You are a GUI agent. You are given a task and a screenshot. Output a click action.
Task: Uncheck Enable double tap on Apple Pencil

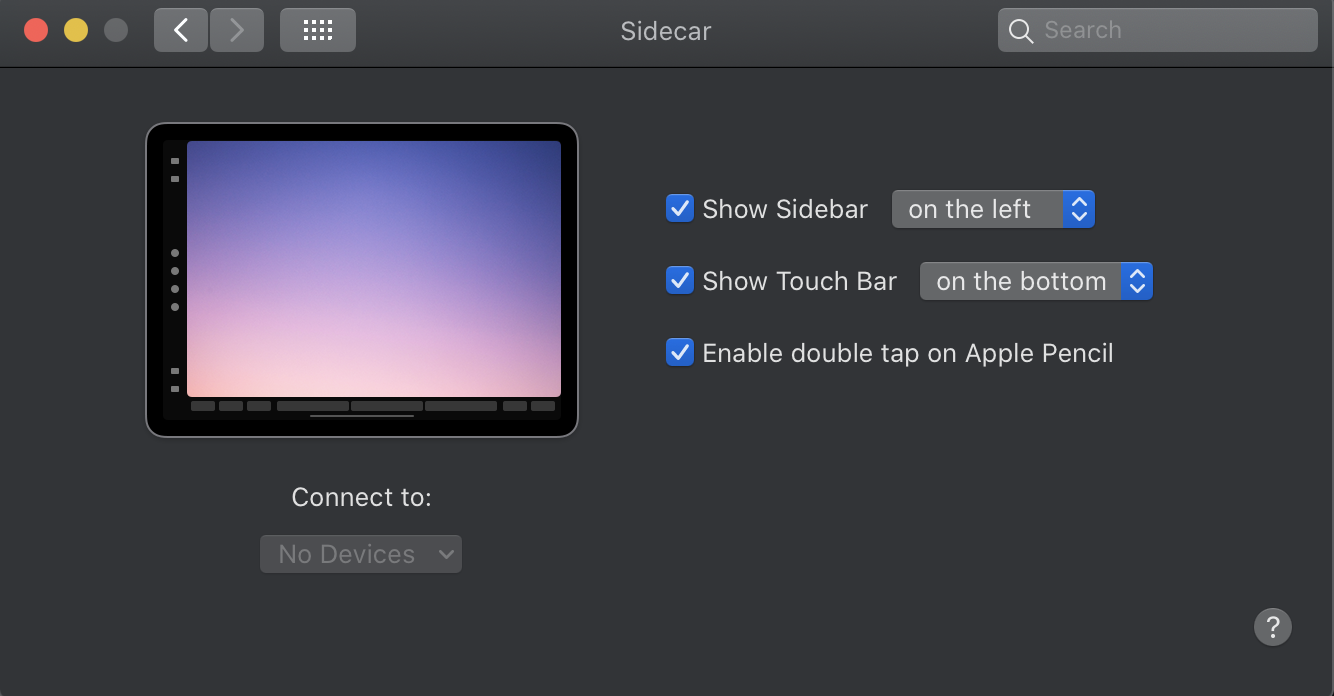point(680,353)
